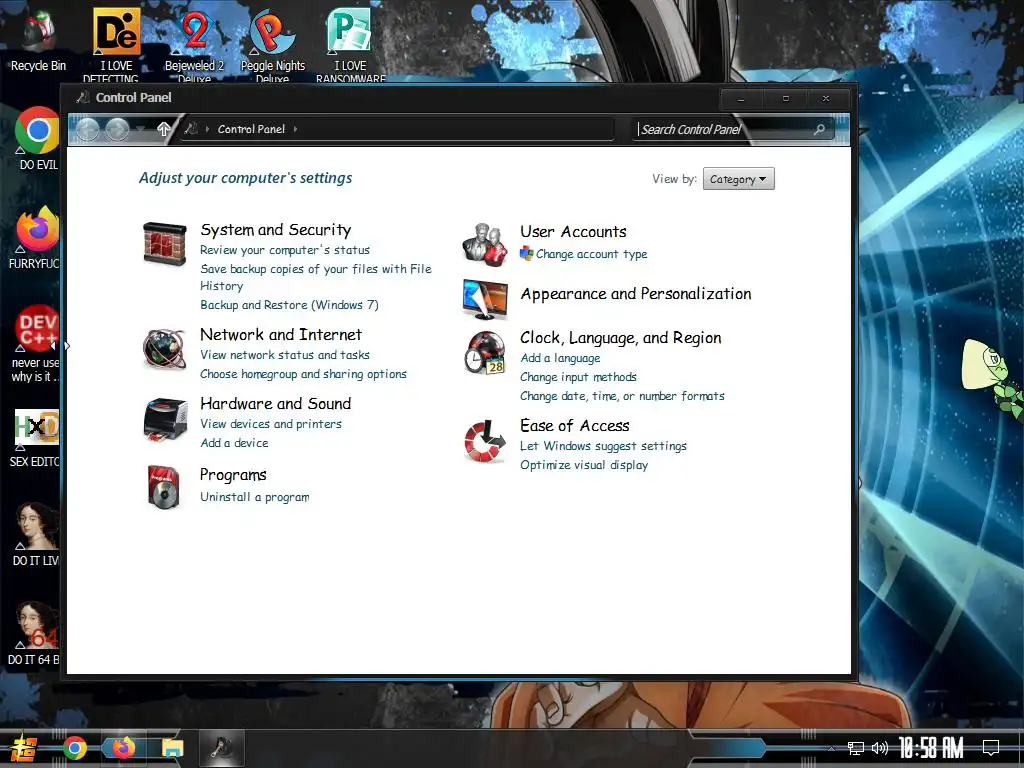Viewport: 1024px width, 768px height.
Task: Click the Appearance and Personalization monitor icon
Action: (x=485, y=299)
